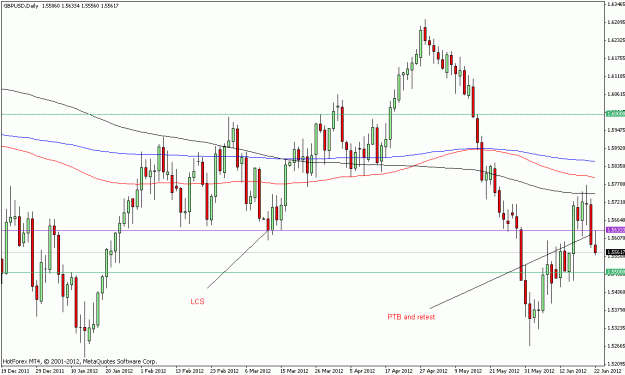625x375 pixels.
Task: Click the 23 Feb 2012 date label
Action: pyautogui.click(x=224, y=371)
